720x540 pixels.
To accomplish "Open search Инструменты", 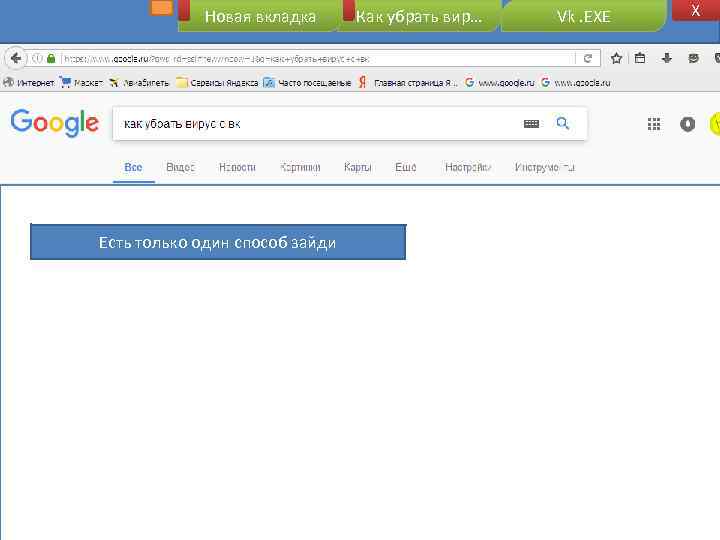I will (545, 167).
